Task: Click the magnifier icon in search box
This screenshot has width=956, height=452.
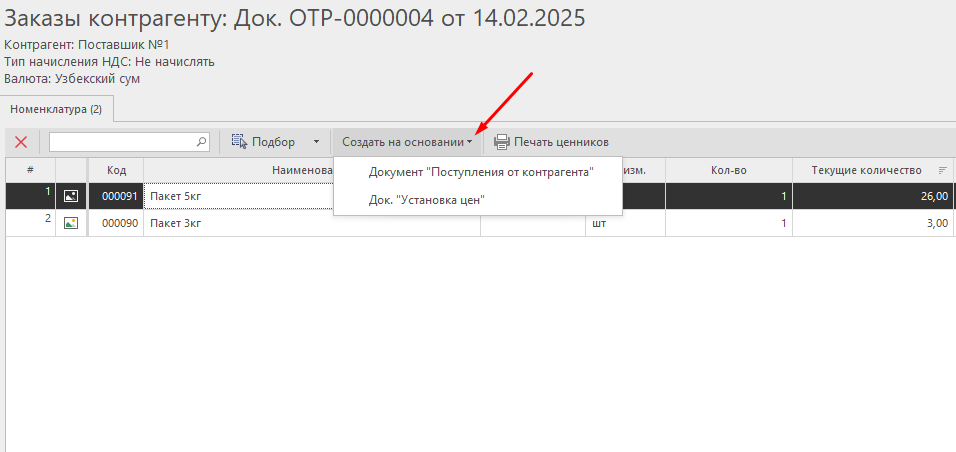Action: tap(201, 142)
